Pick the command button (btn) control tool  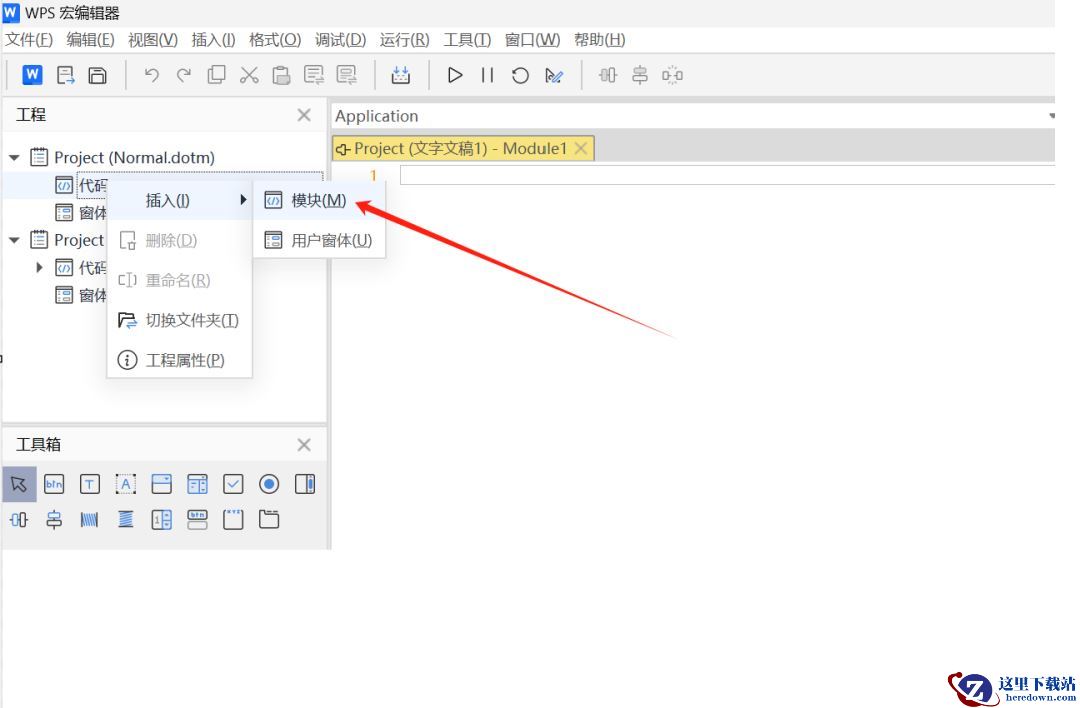(54, 484)
